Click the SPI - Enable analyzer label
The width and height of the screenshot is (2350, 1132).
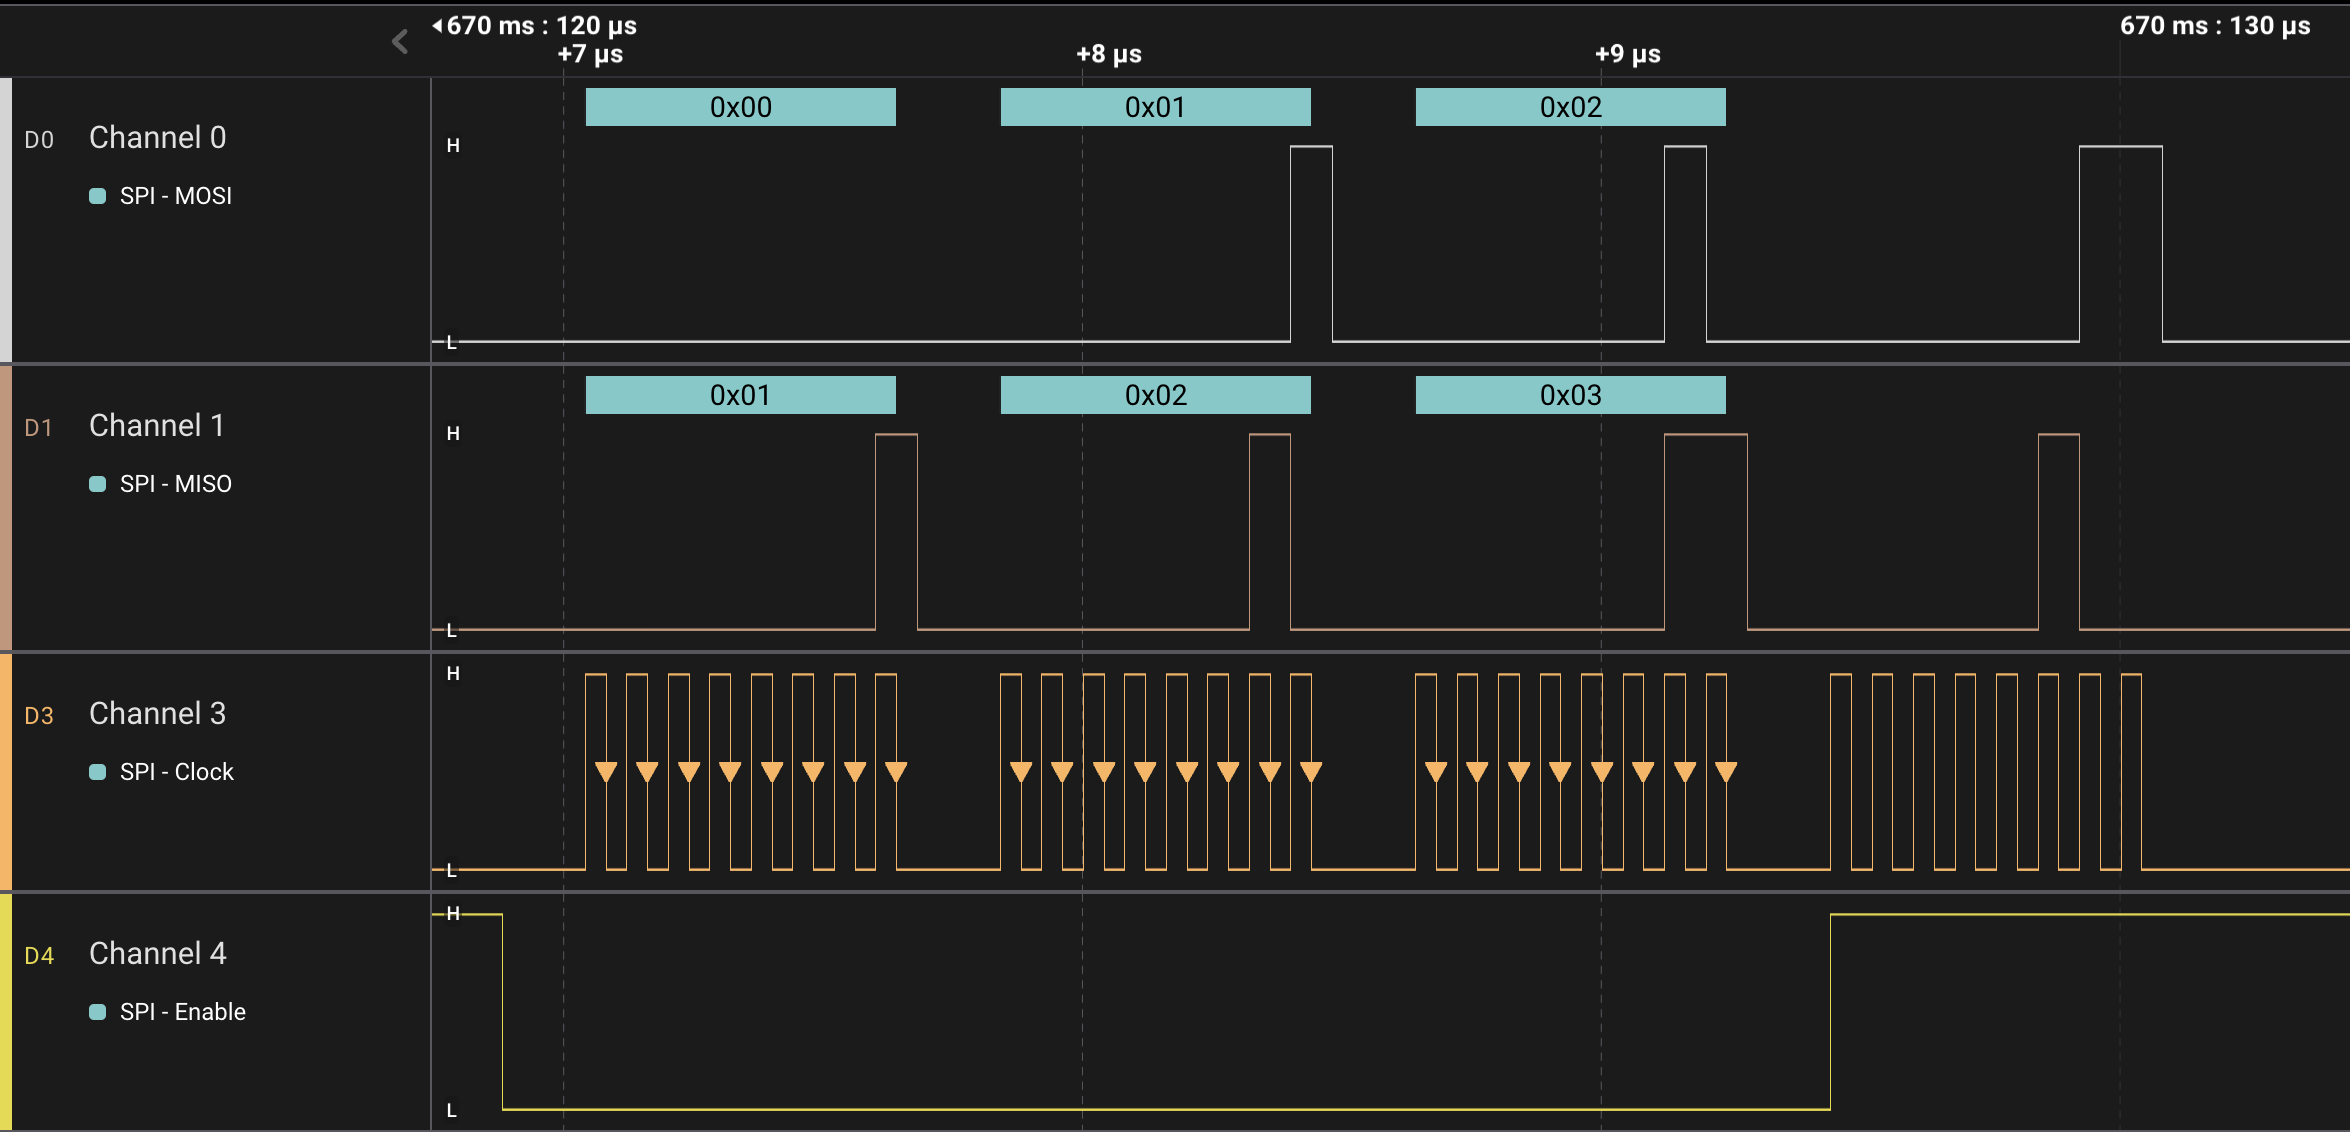[183, 1012]
